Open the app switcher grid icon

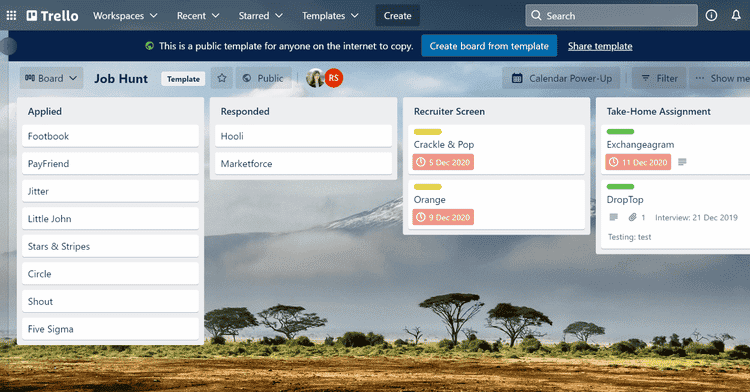pyautogui.click(x=11, y=16)
